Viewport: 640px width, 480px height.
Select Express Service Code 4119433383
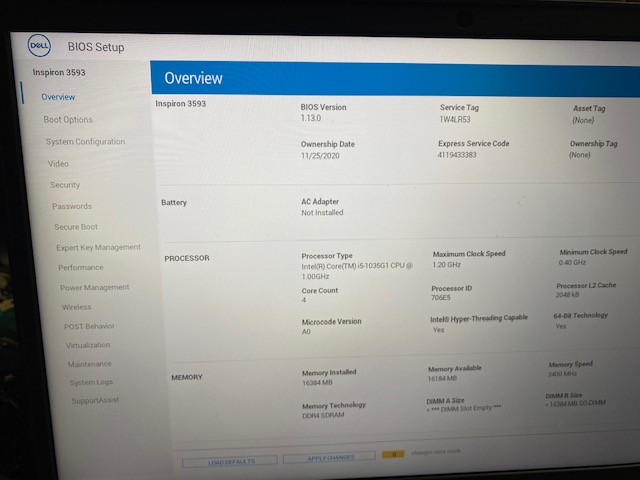click(x=457, y=155)
